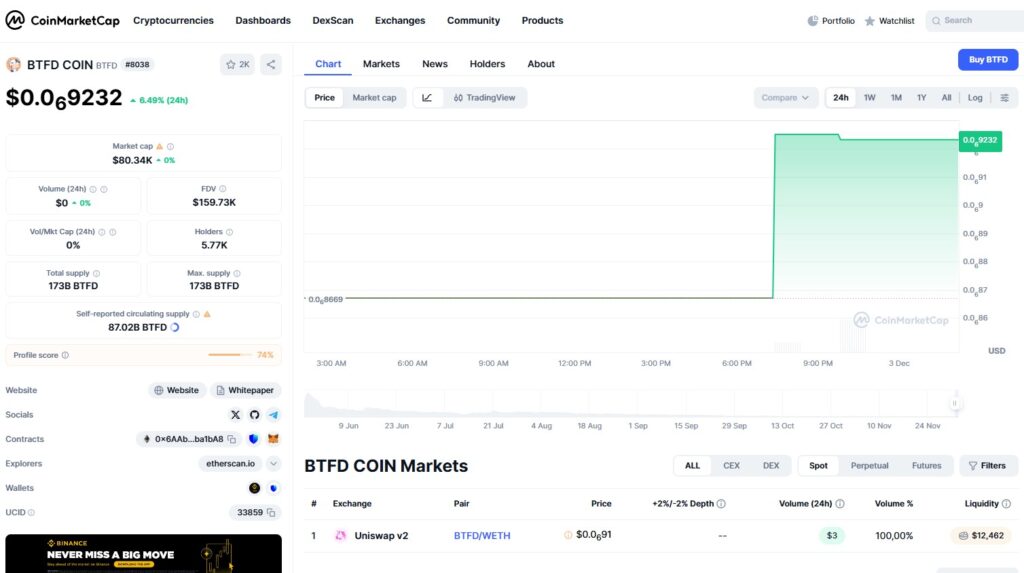Click the Search input field
This screenshot has width=1024, height=573.
pyautogui.click(x=975, y=20)
